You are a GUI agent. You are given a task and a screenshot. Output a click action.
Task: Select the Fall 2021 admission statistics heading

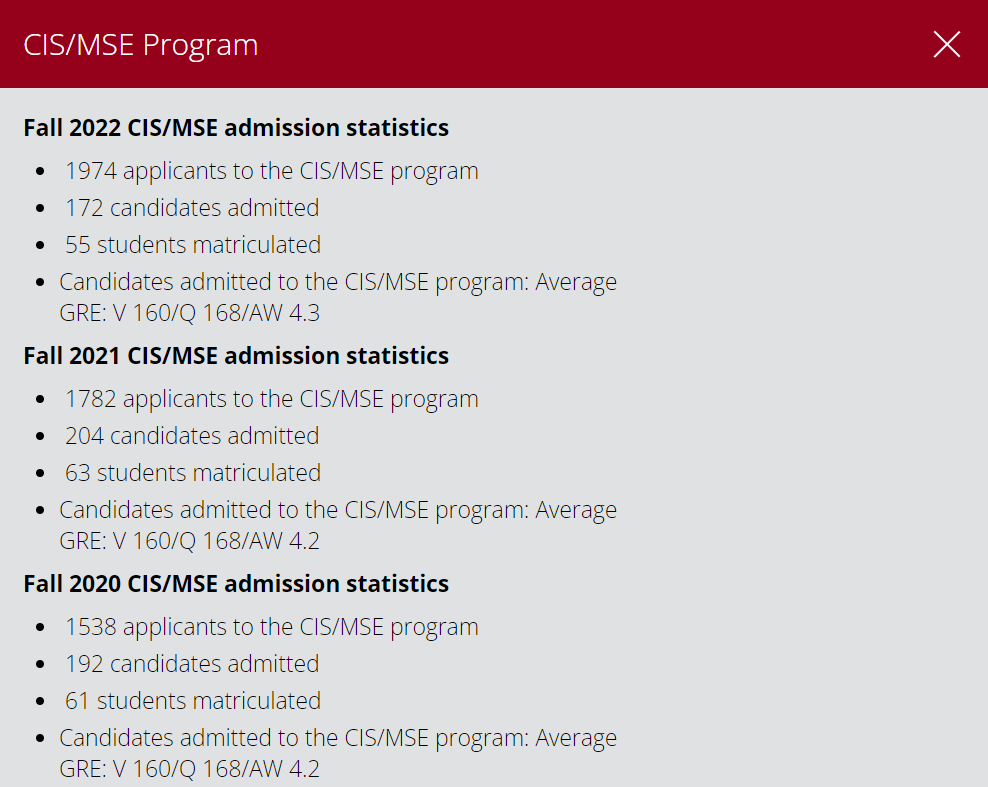(x=236, y=356)
